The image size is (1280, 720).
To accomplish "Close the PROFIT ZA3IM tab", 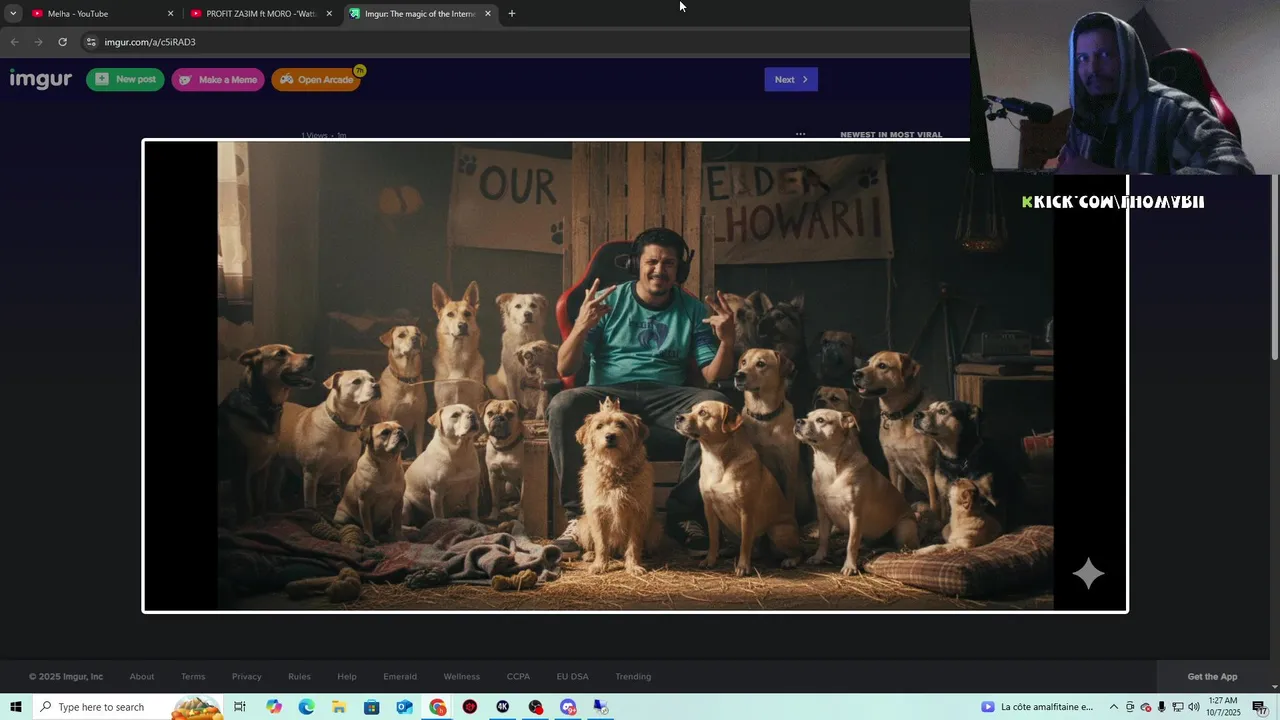I will [329, 13].
